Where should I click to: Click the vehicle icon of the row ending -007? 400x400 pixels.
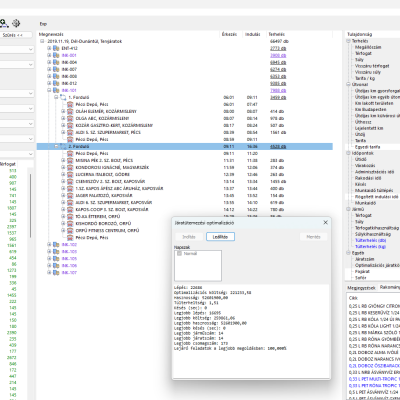(x=56, y=69)
